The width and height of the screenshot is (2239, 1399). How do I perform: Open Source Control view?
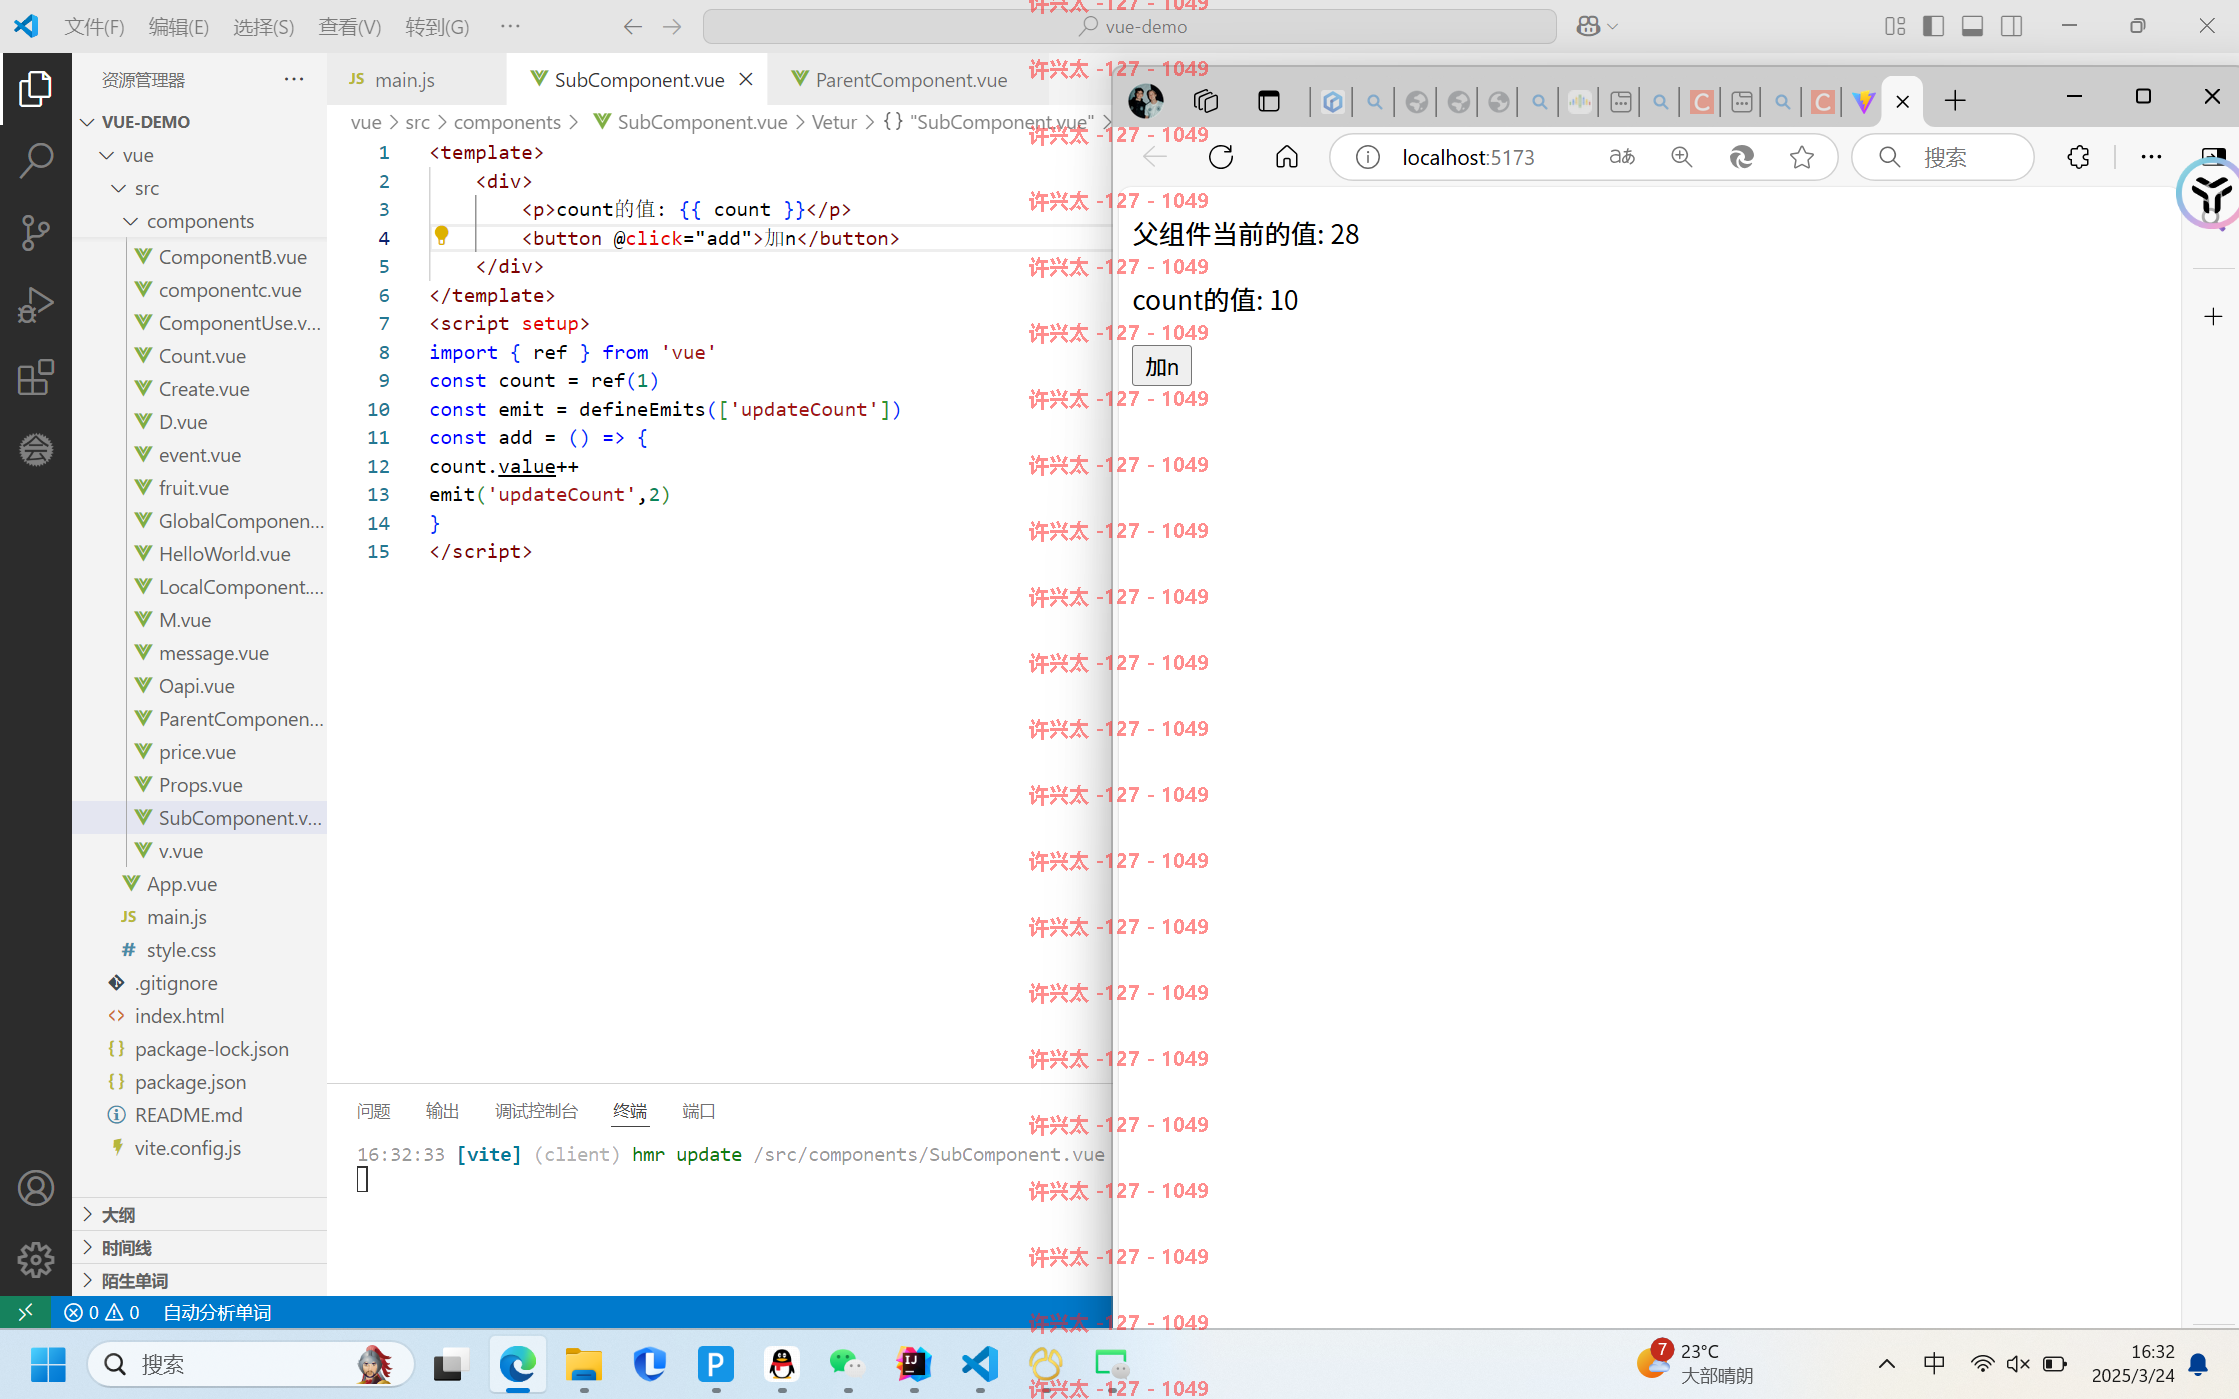point(36,232)
